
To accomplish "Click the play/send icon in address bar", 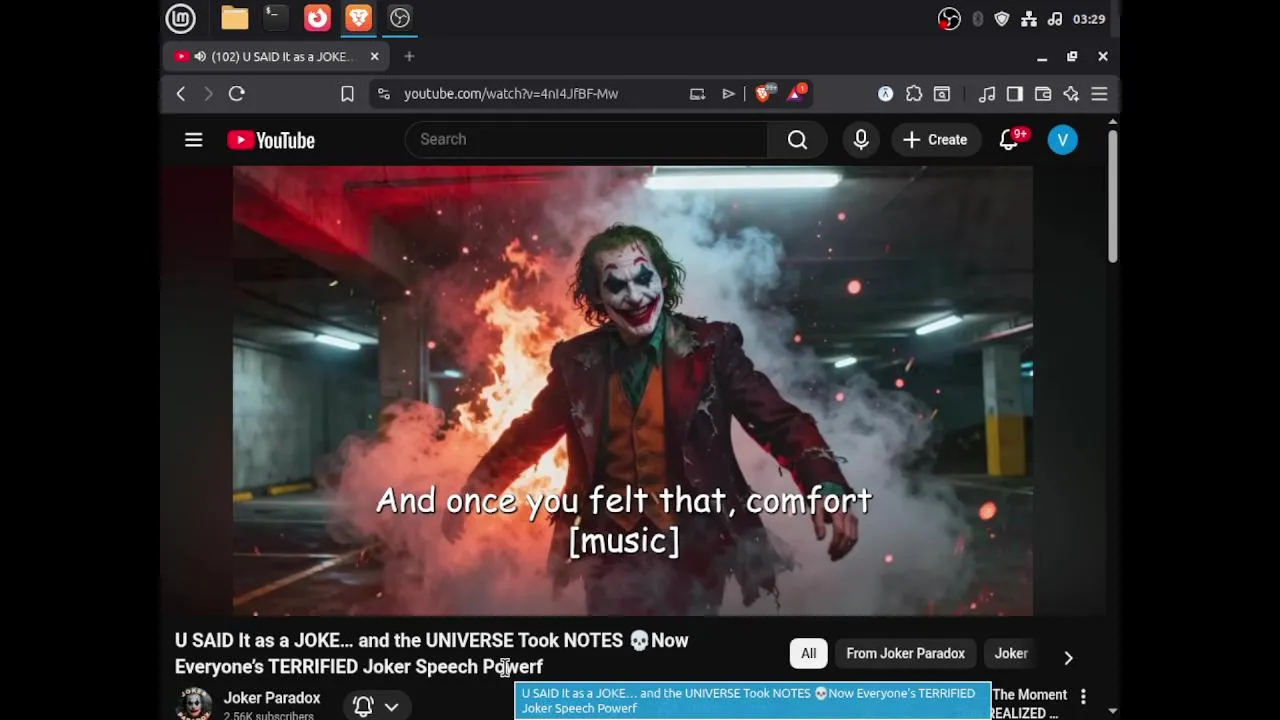I will 729,94.
